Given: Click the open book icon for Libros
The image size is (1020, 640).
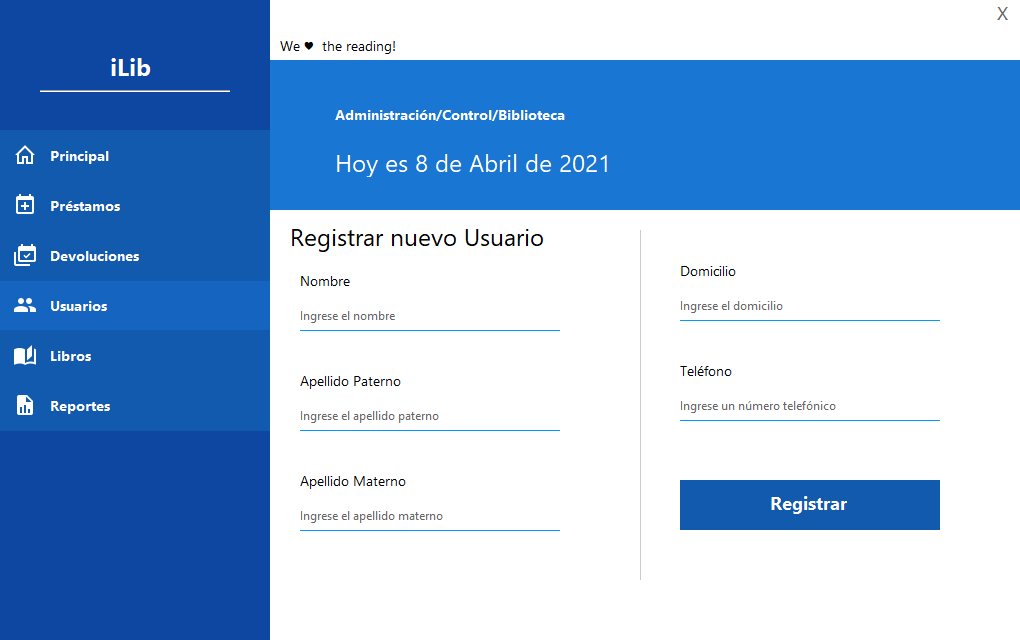Looking at the screenshot, I should click(x=25, y=355).
